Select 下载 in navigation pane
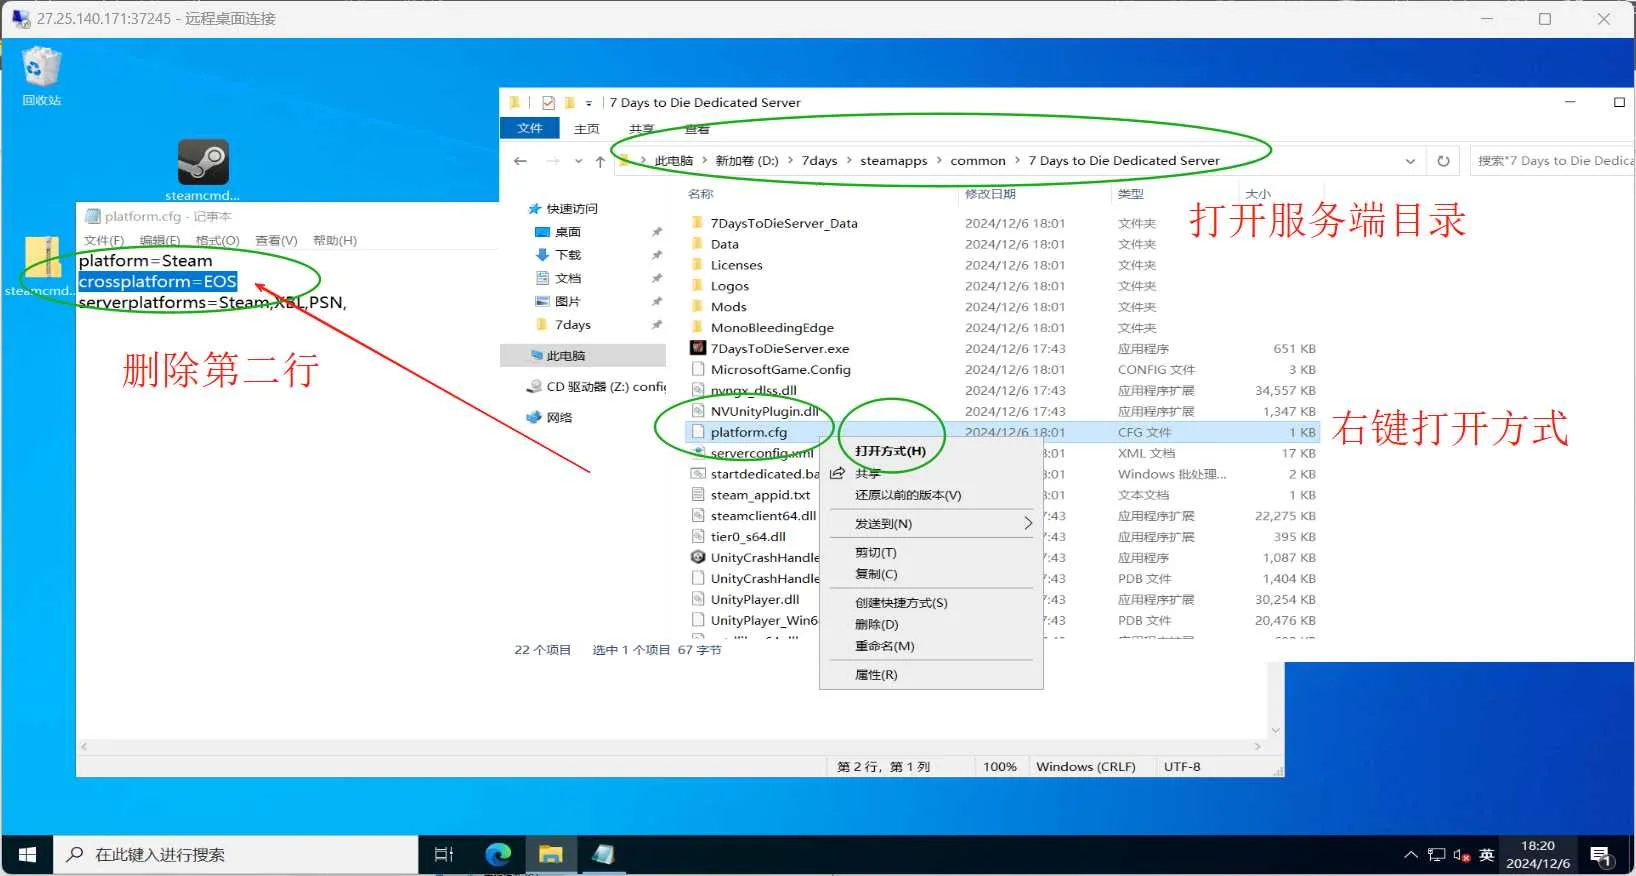 [567, 255]
